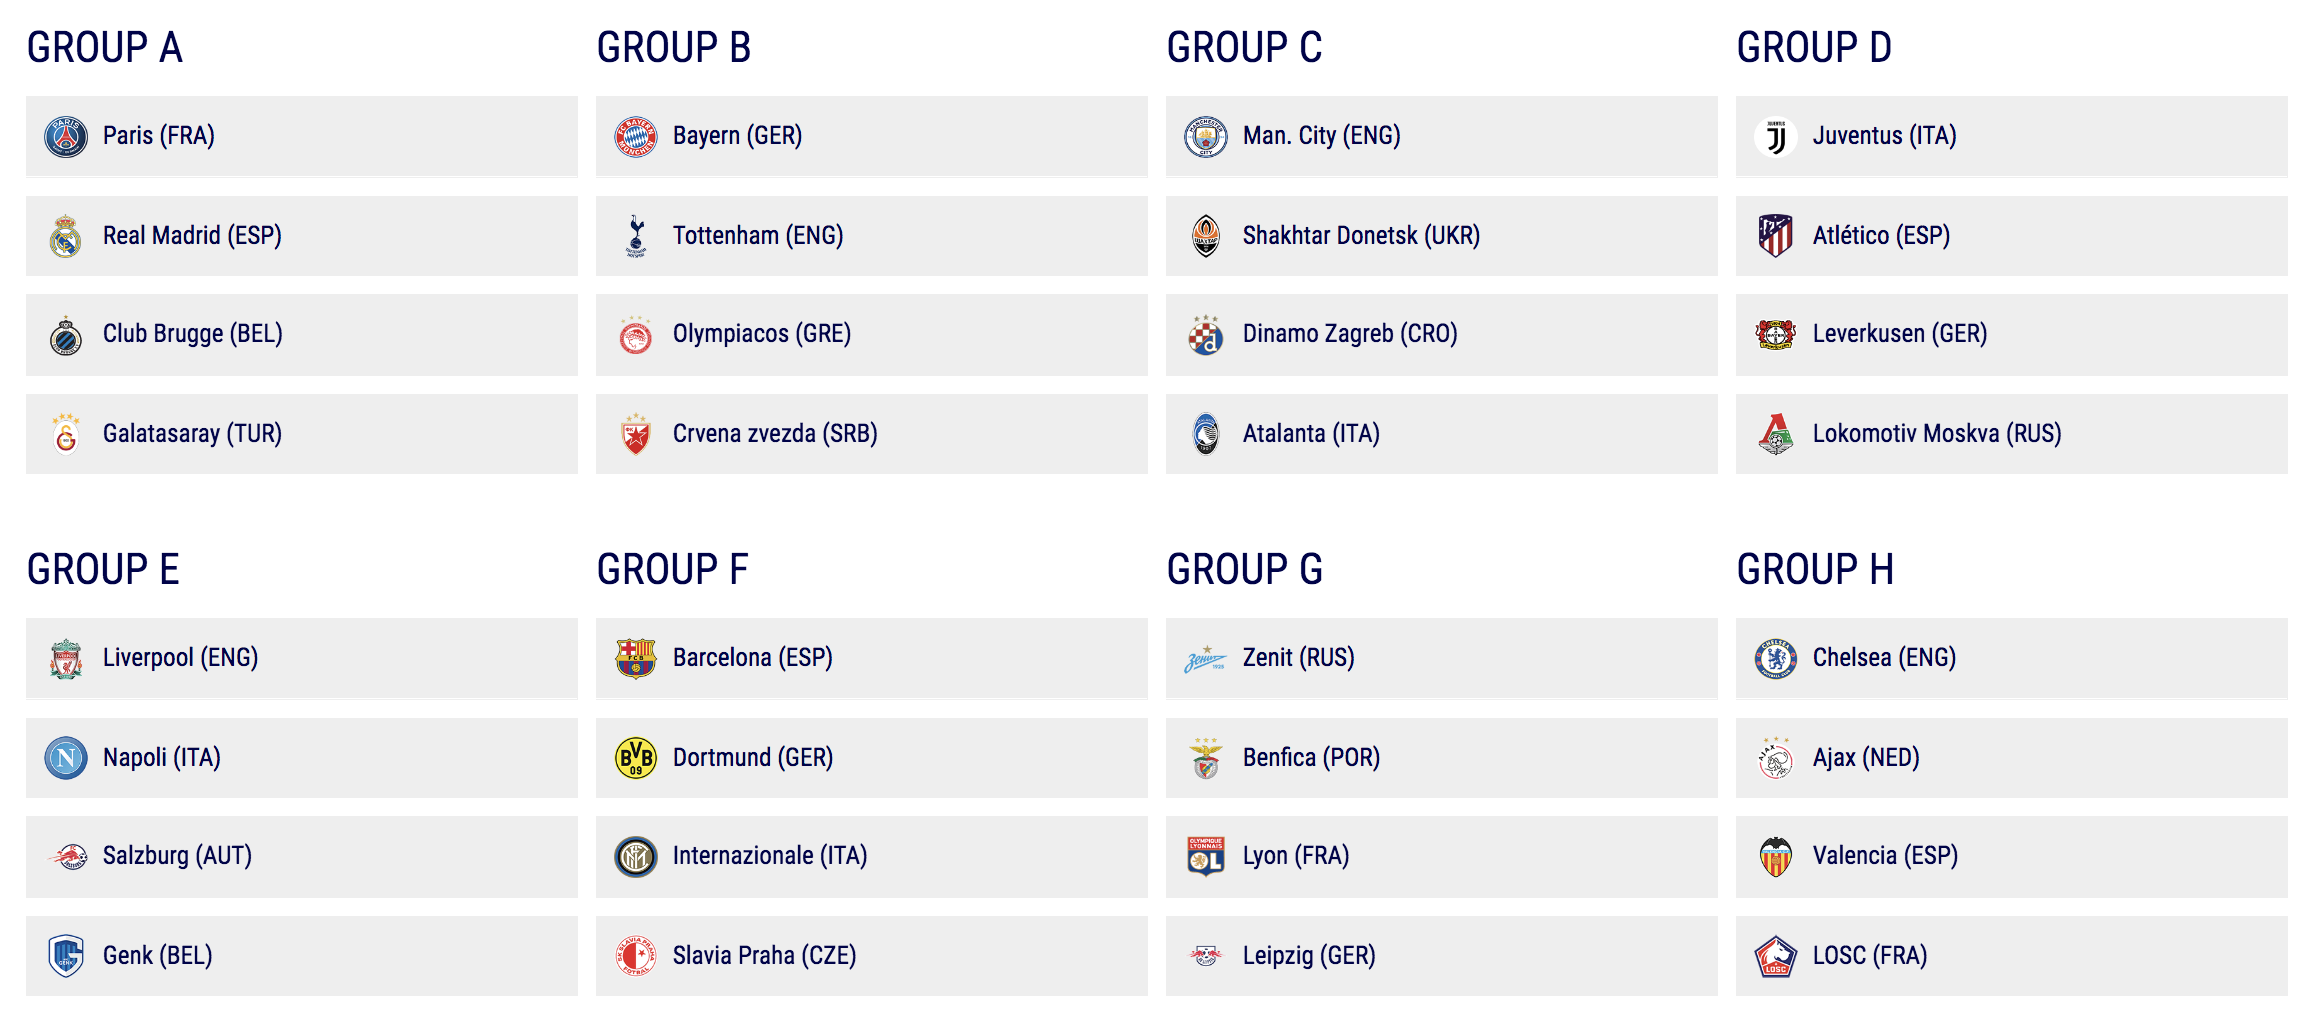Click the Internazionale club badge
The height and width of the screenshot is (1022, 2322).
[x=636, y=857]
